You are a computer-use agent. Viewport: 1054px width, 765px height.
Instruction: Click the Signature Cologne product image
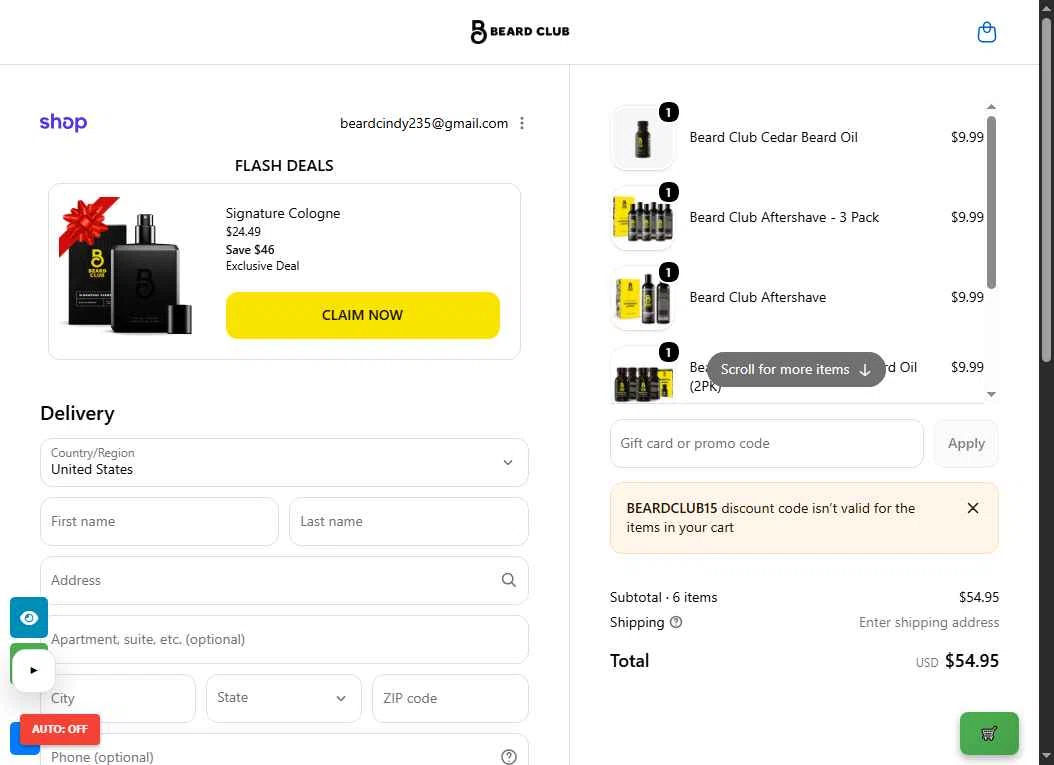(126, 266)
